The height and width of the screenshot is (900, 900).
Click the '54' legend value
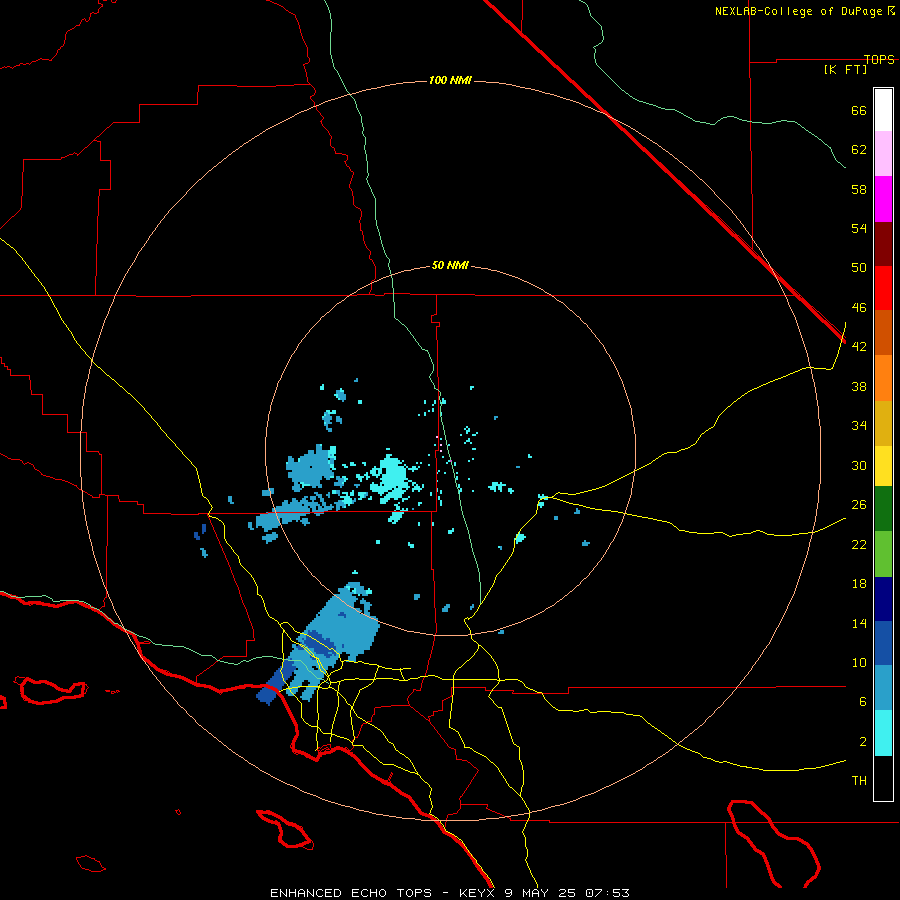pos(859,228)
